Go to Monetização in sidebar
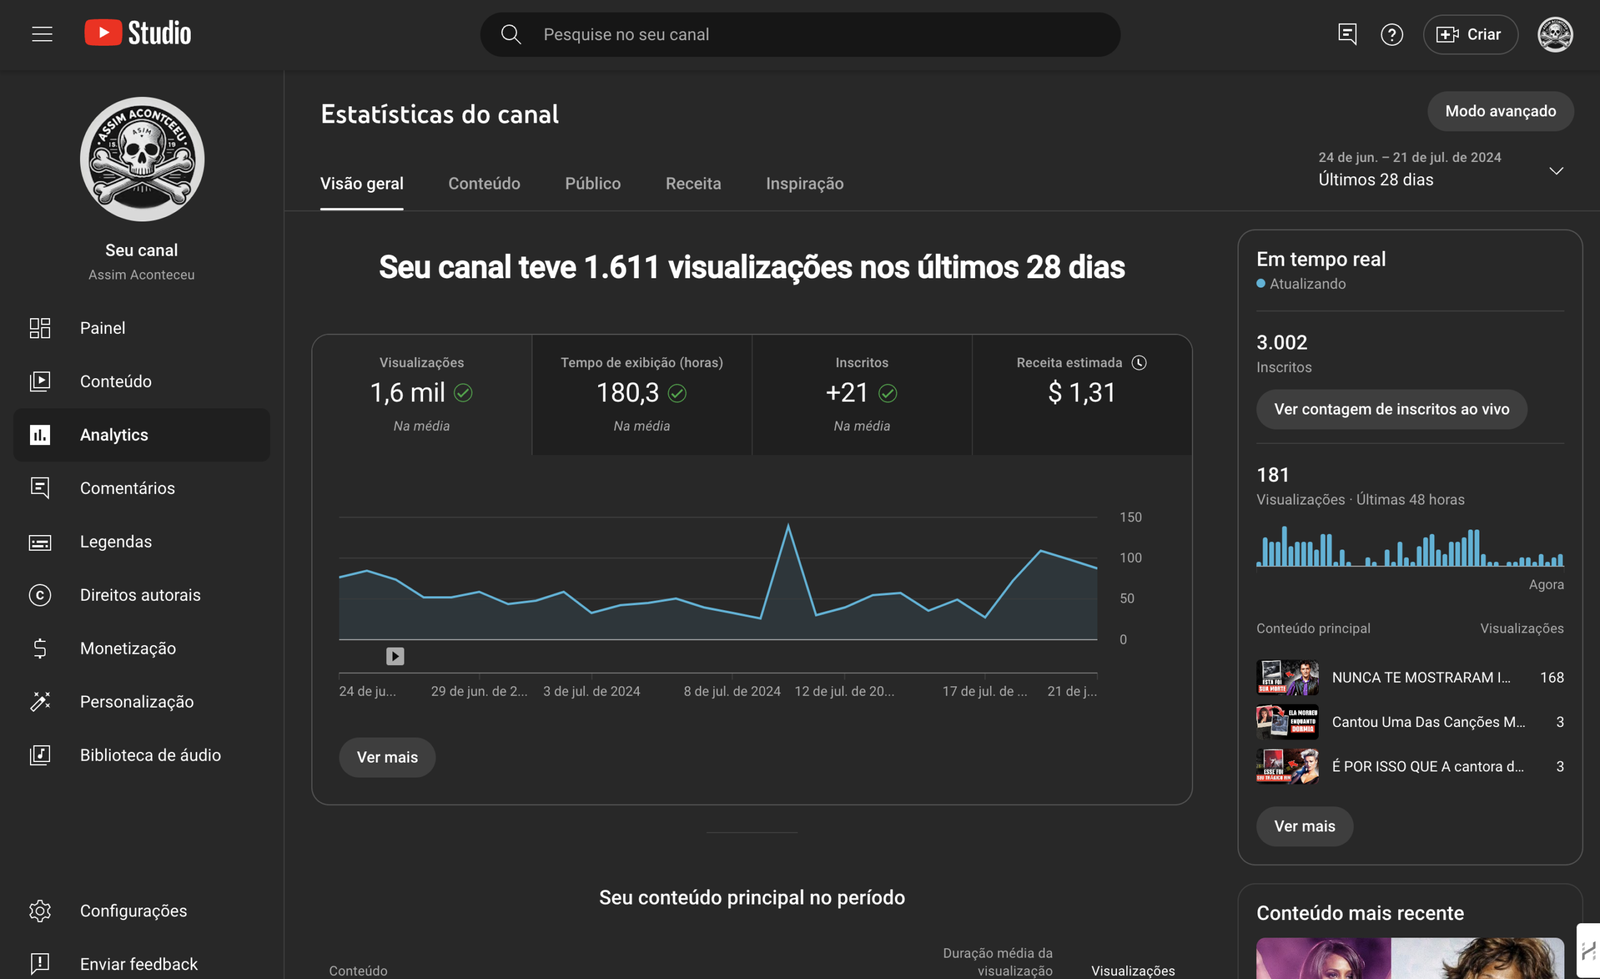The width and height of the screenshot is (1600, 979). click(x=128, y=648)
